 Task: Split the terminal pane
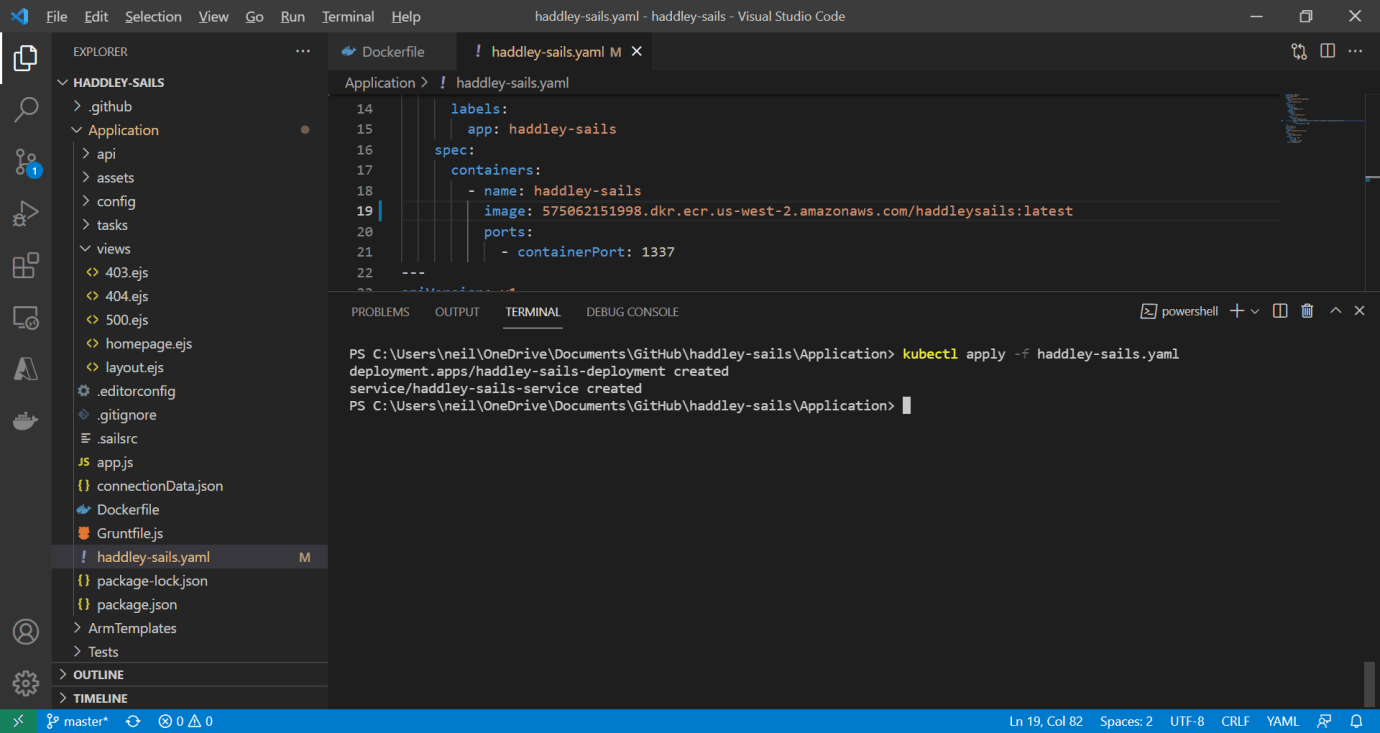tap(1280, 311)
